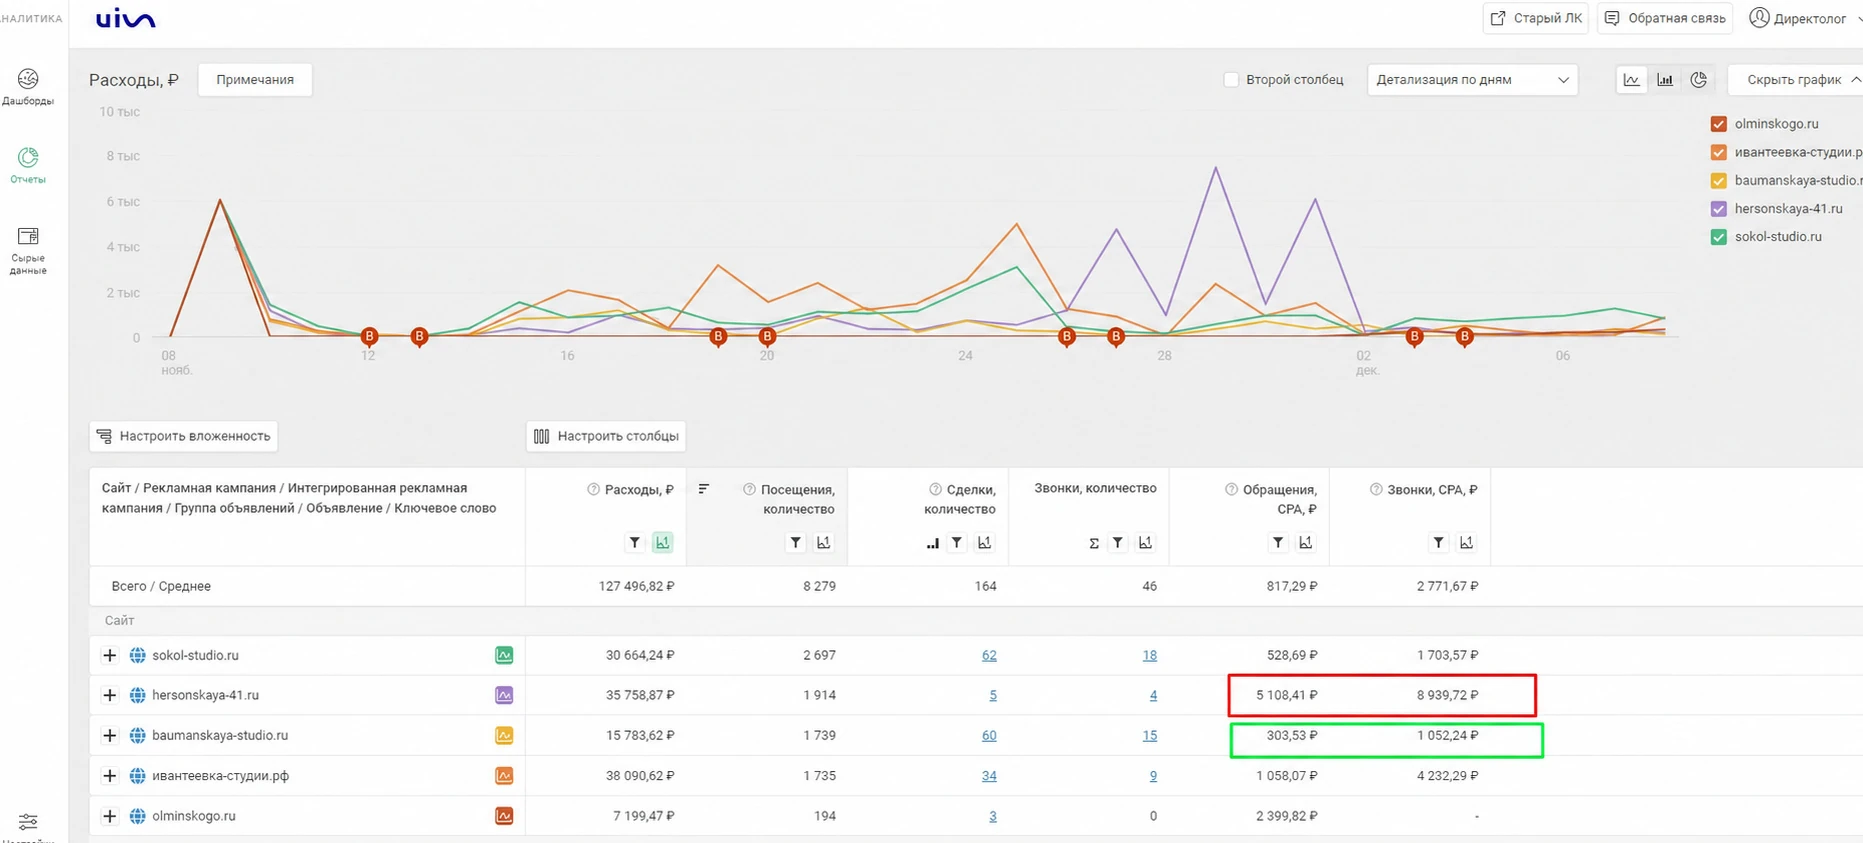The image size is (1863, 843).
Task: Open deals link 34 for ивантеевка-студии.рф
Action: point(989,775)
